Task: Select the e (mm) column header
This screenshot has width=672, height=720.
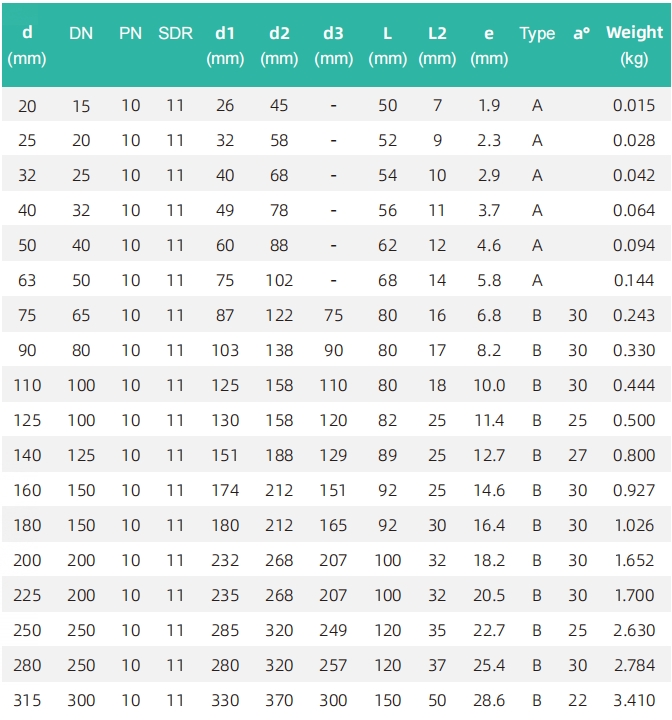Action: coord(489,45)
